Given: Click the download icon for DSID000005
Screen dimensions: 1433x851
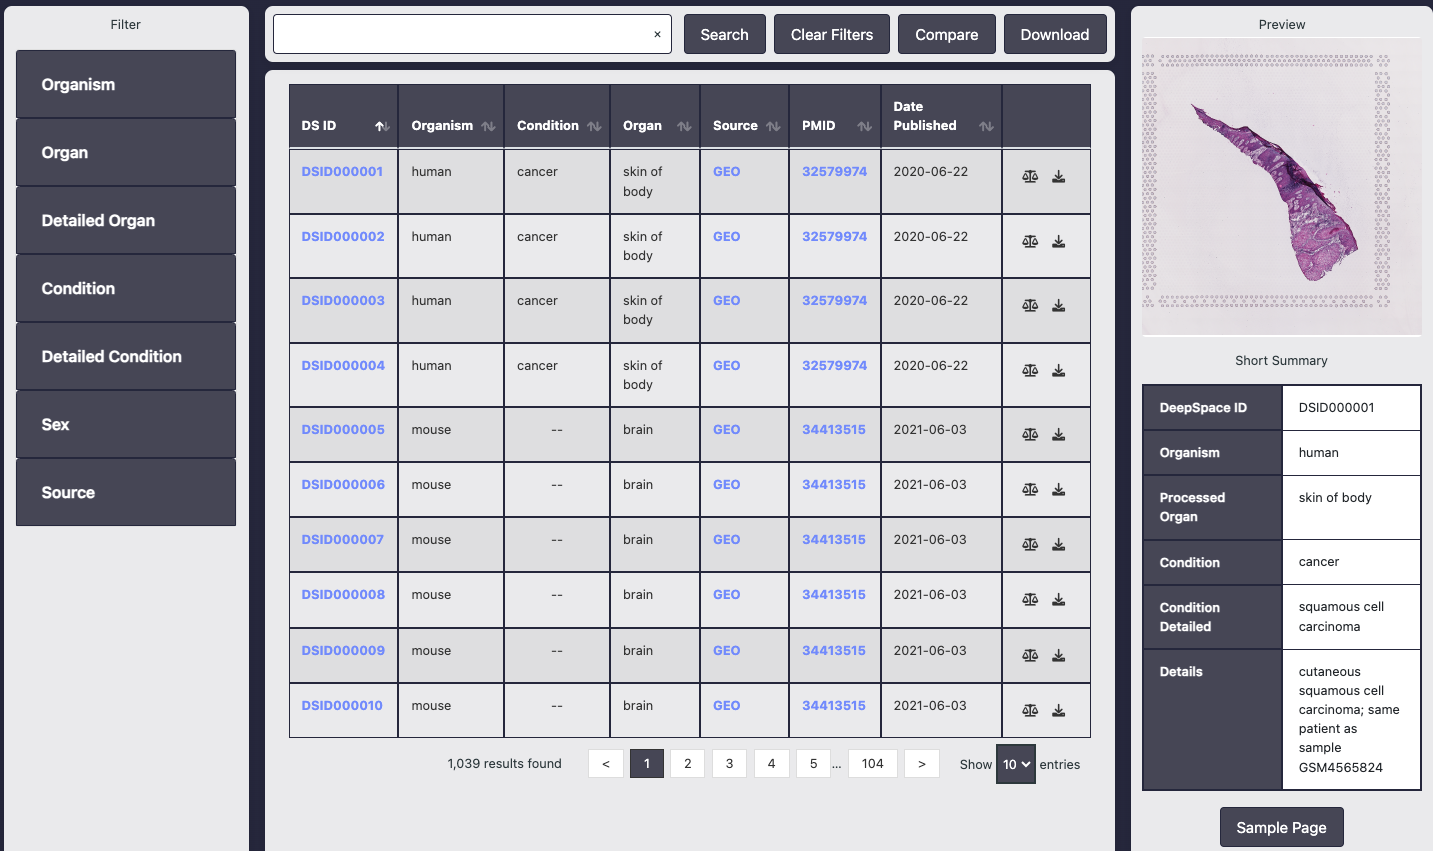Looking at the screenshot, I should [x=1059, y=434].
